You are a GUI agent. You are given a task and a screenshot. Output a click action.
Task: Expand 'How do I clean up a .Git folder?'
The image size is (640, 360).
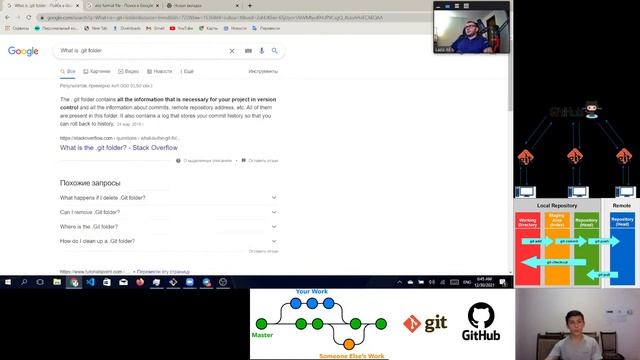[x=169, y=241]
